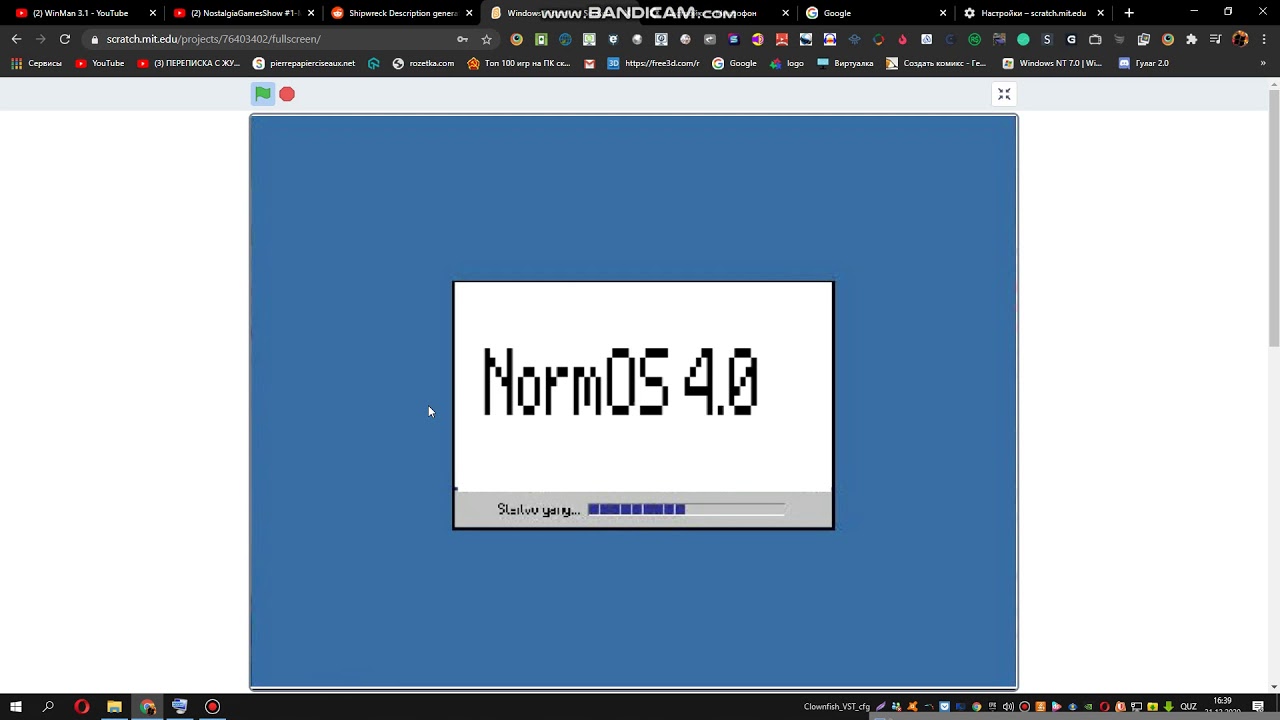
Task: Open the Bandicam recorder taskbar icon
Action: [x=212, y=707]
